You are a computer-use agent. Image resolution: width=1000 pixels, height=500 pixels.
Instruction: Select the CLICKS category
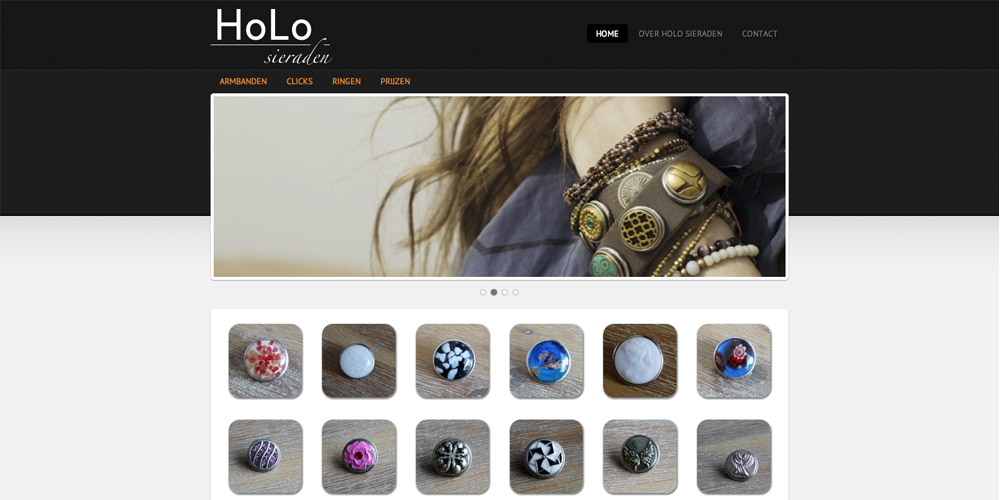point(299,82)
